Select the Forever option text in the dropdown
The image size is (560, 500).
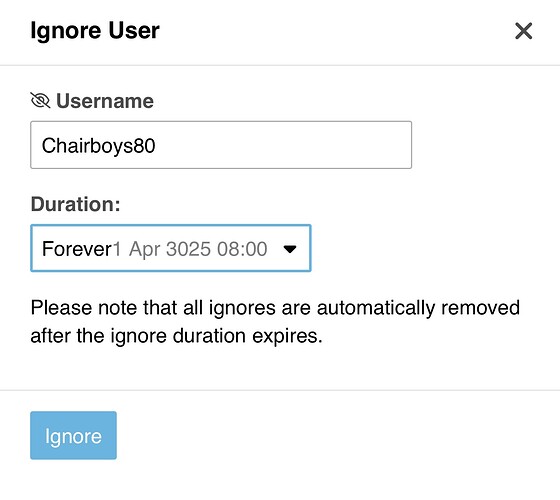(x=77, y=249)
